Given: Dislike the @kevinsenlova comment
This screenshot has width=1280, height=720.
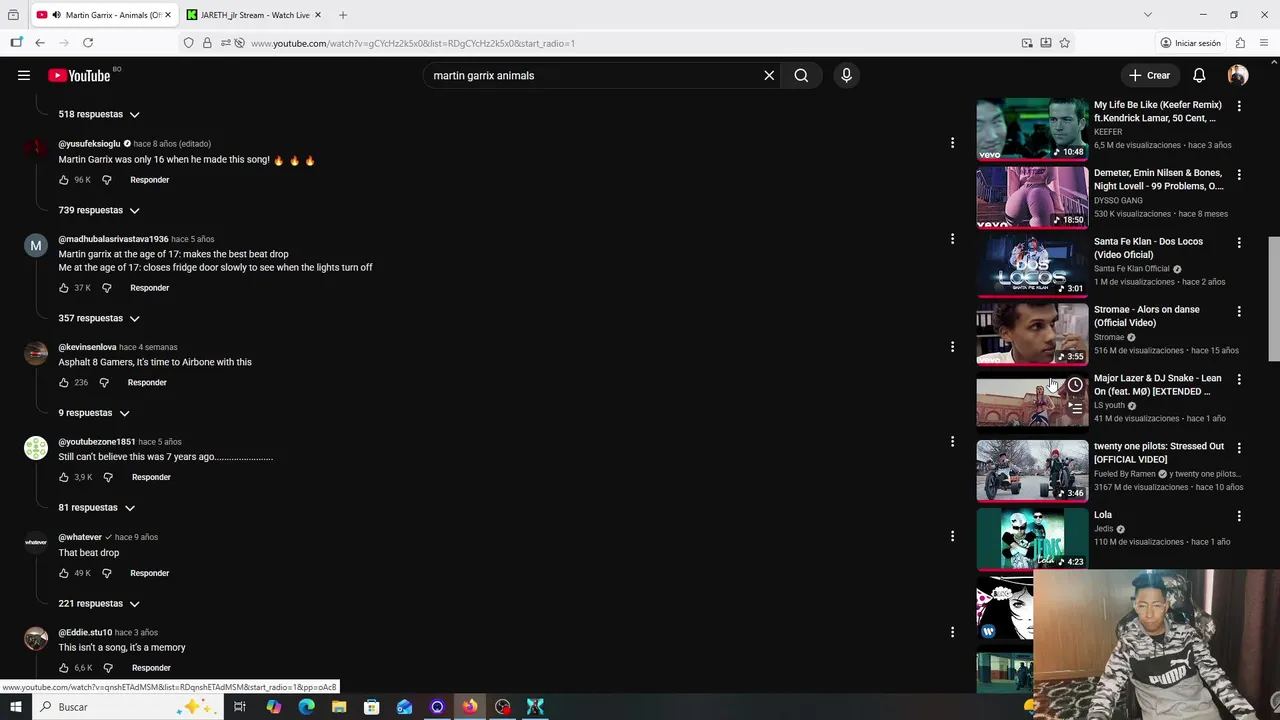Looking at the screenshot, I should click(104, 382).
